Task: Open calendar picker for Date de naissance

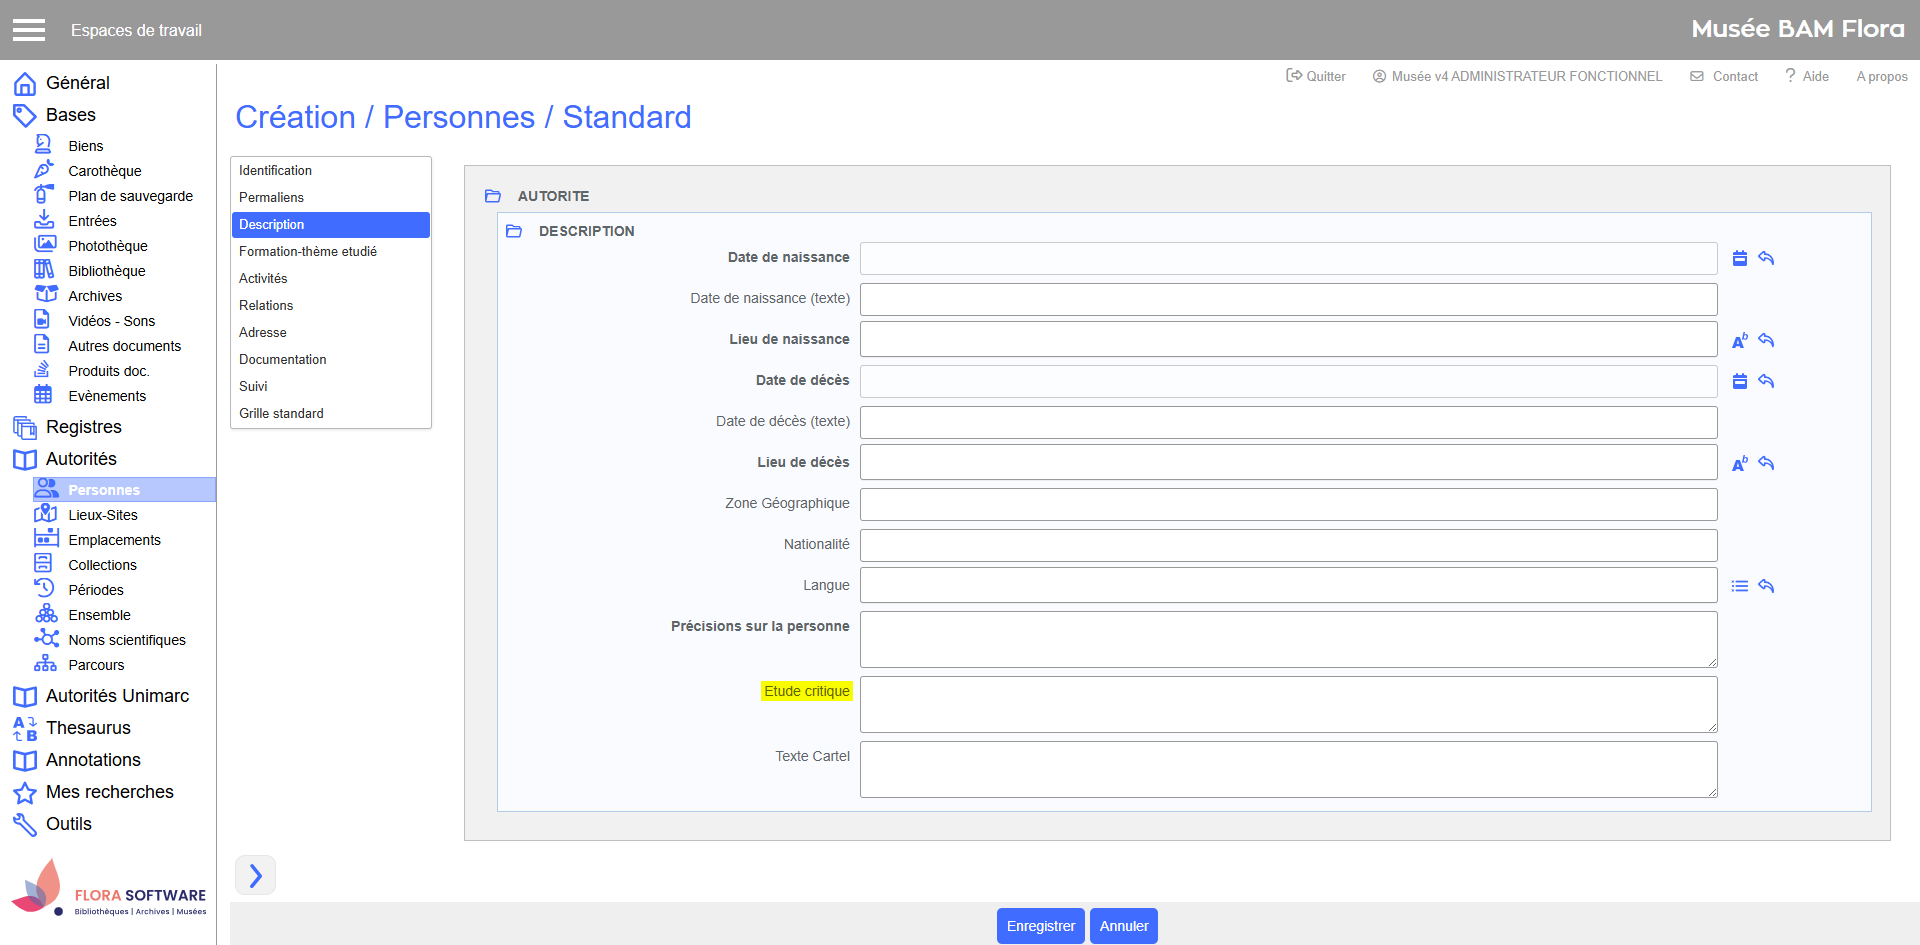Action: pos(1739,258)
